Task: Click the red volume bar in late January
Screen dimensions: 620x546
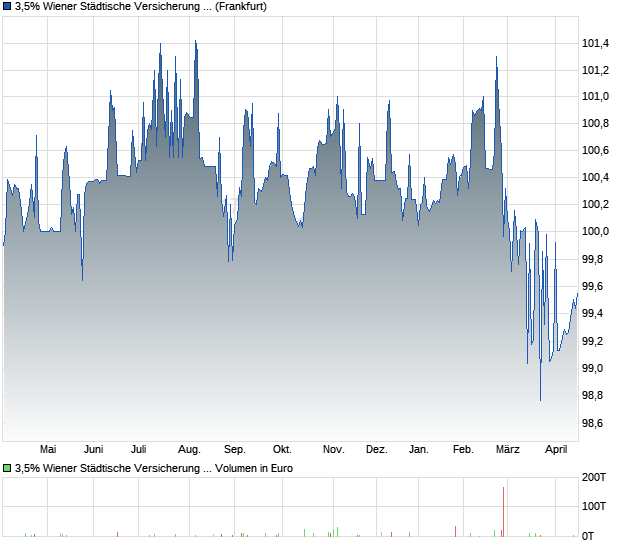Action: coord(456,531)
